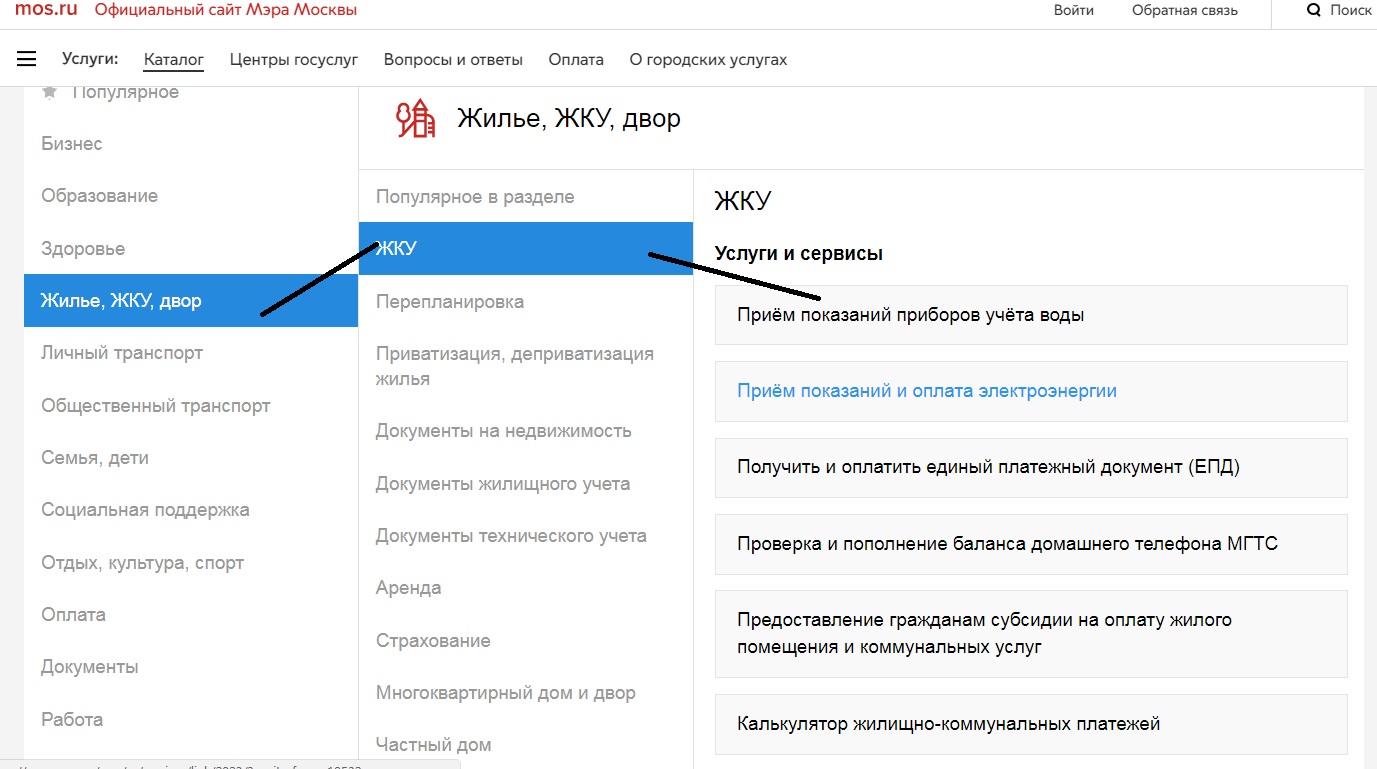Open Документы жилищного учета subsection
1377x769 pixels.
coord(526,484)
